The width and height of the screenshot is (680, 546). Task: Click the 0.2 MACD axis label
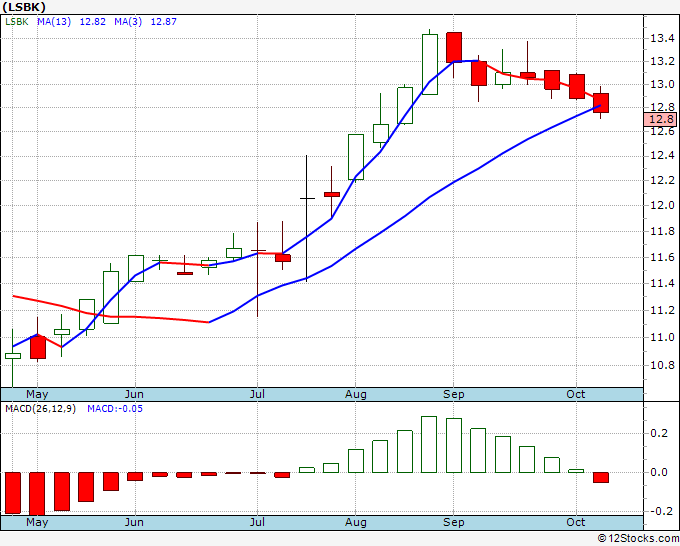[x=659, y=433]
